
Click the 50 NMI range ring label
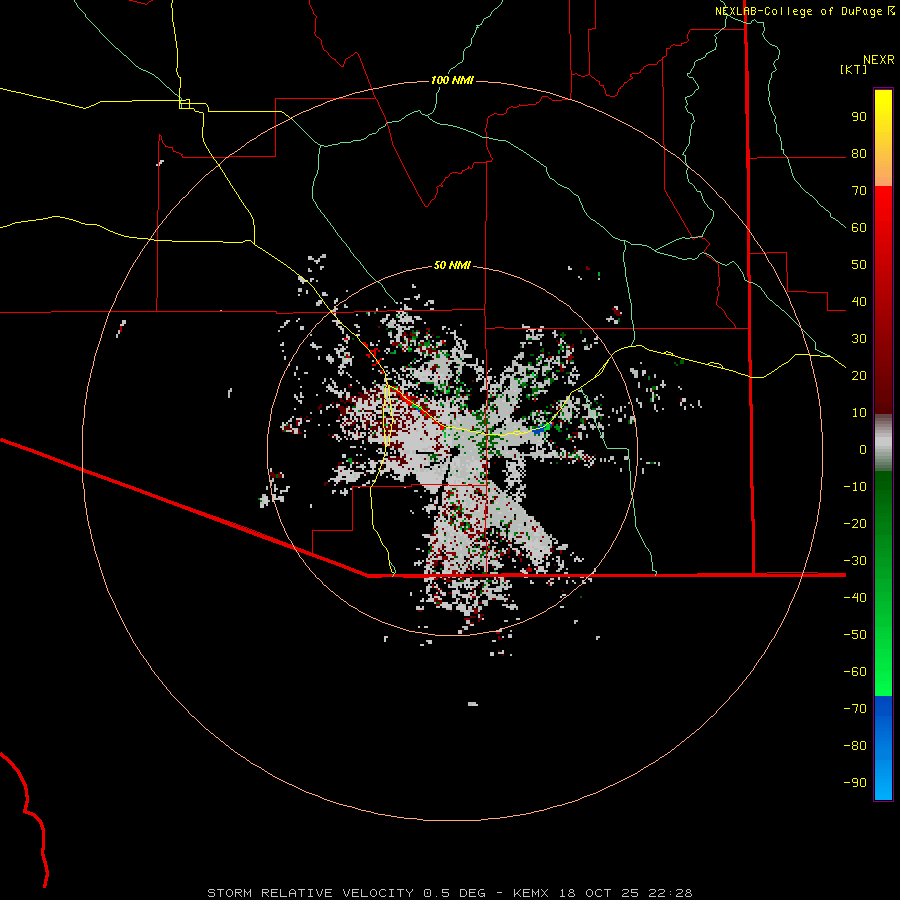[x=452, y=265]
